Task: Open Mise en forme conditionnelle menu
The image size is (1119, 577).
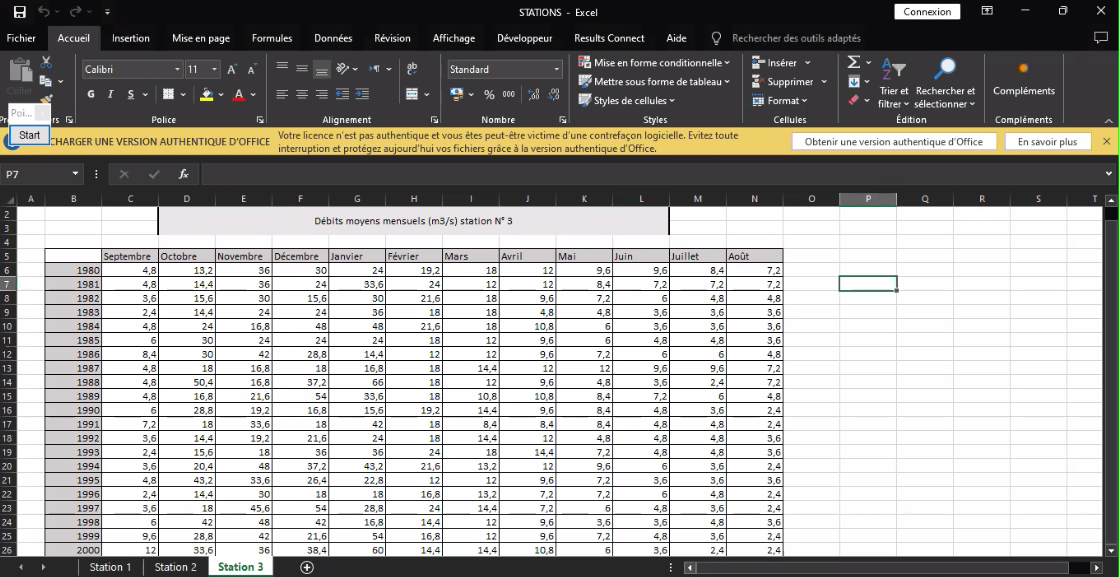Action: [x=654, y=63]
